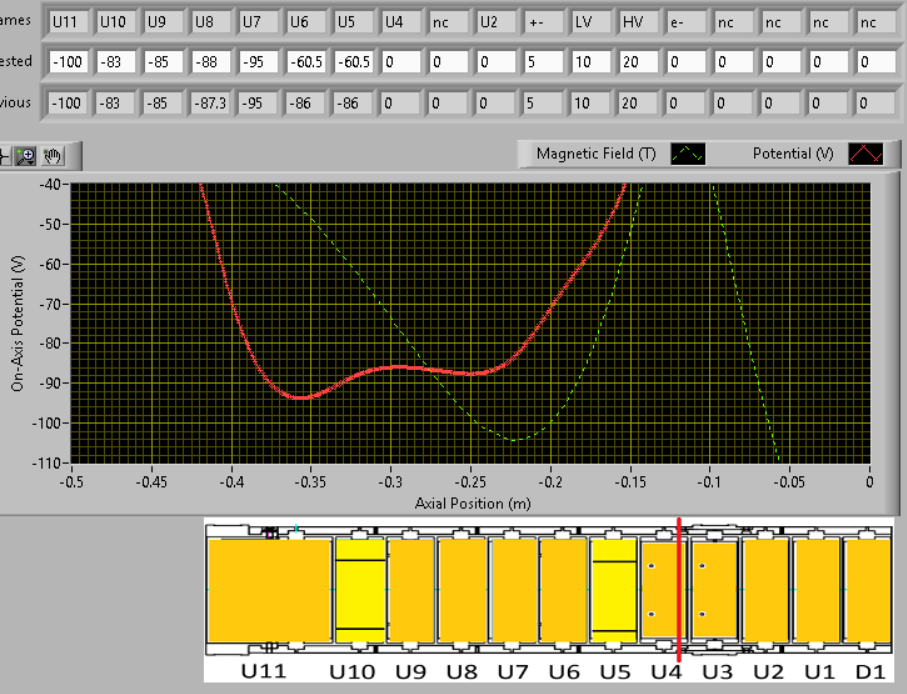Screen dimensions: 907x694
Task: Click the -0.5 x-axis minimum label
Action: point(72,482)
